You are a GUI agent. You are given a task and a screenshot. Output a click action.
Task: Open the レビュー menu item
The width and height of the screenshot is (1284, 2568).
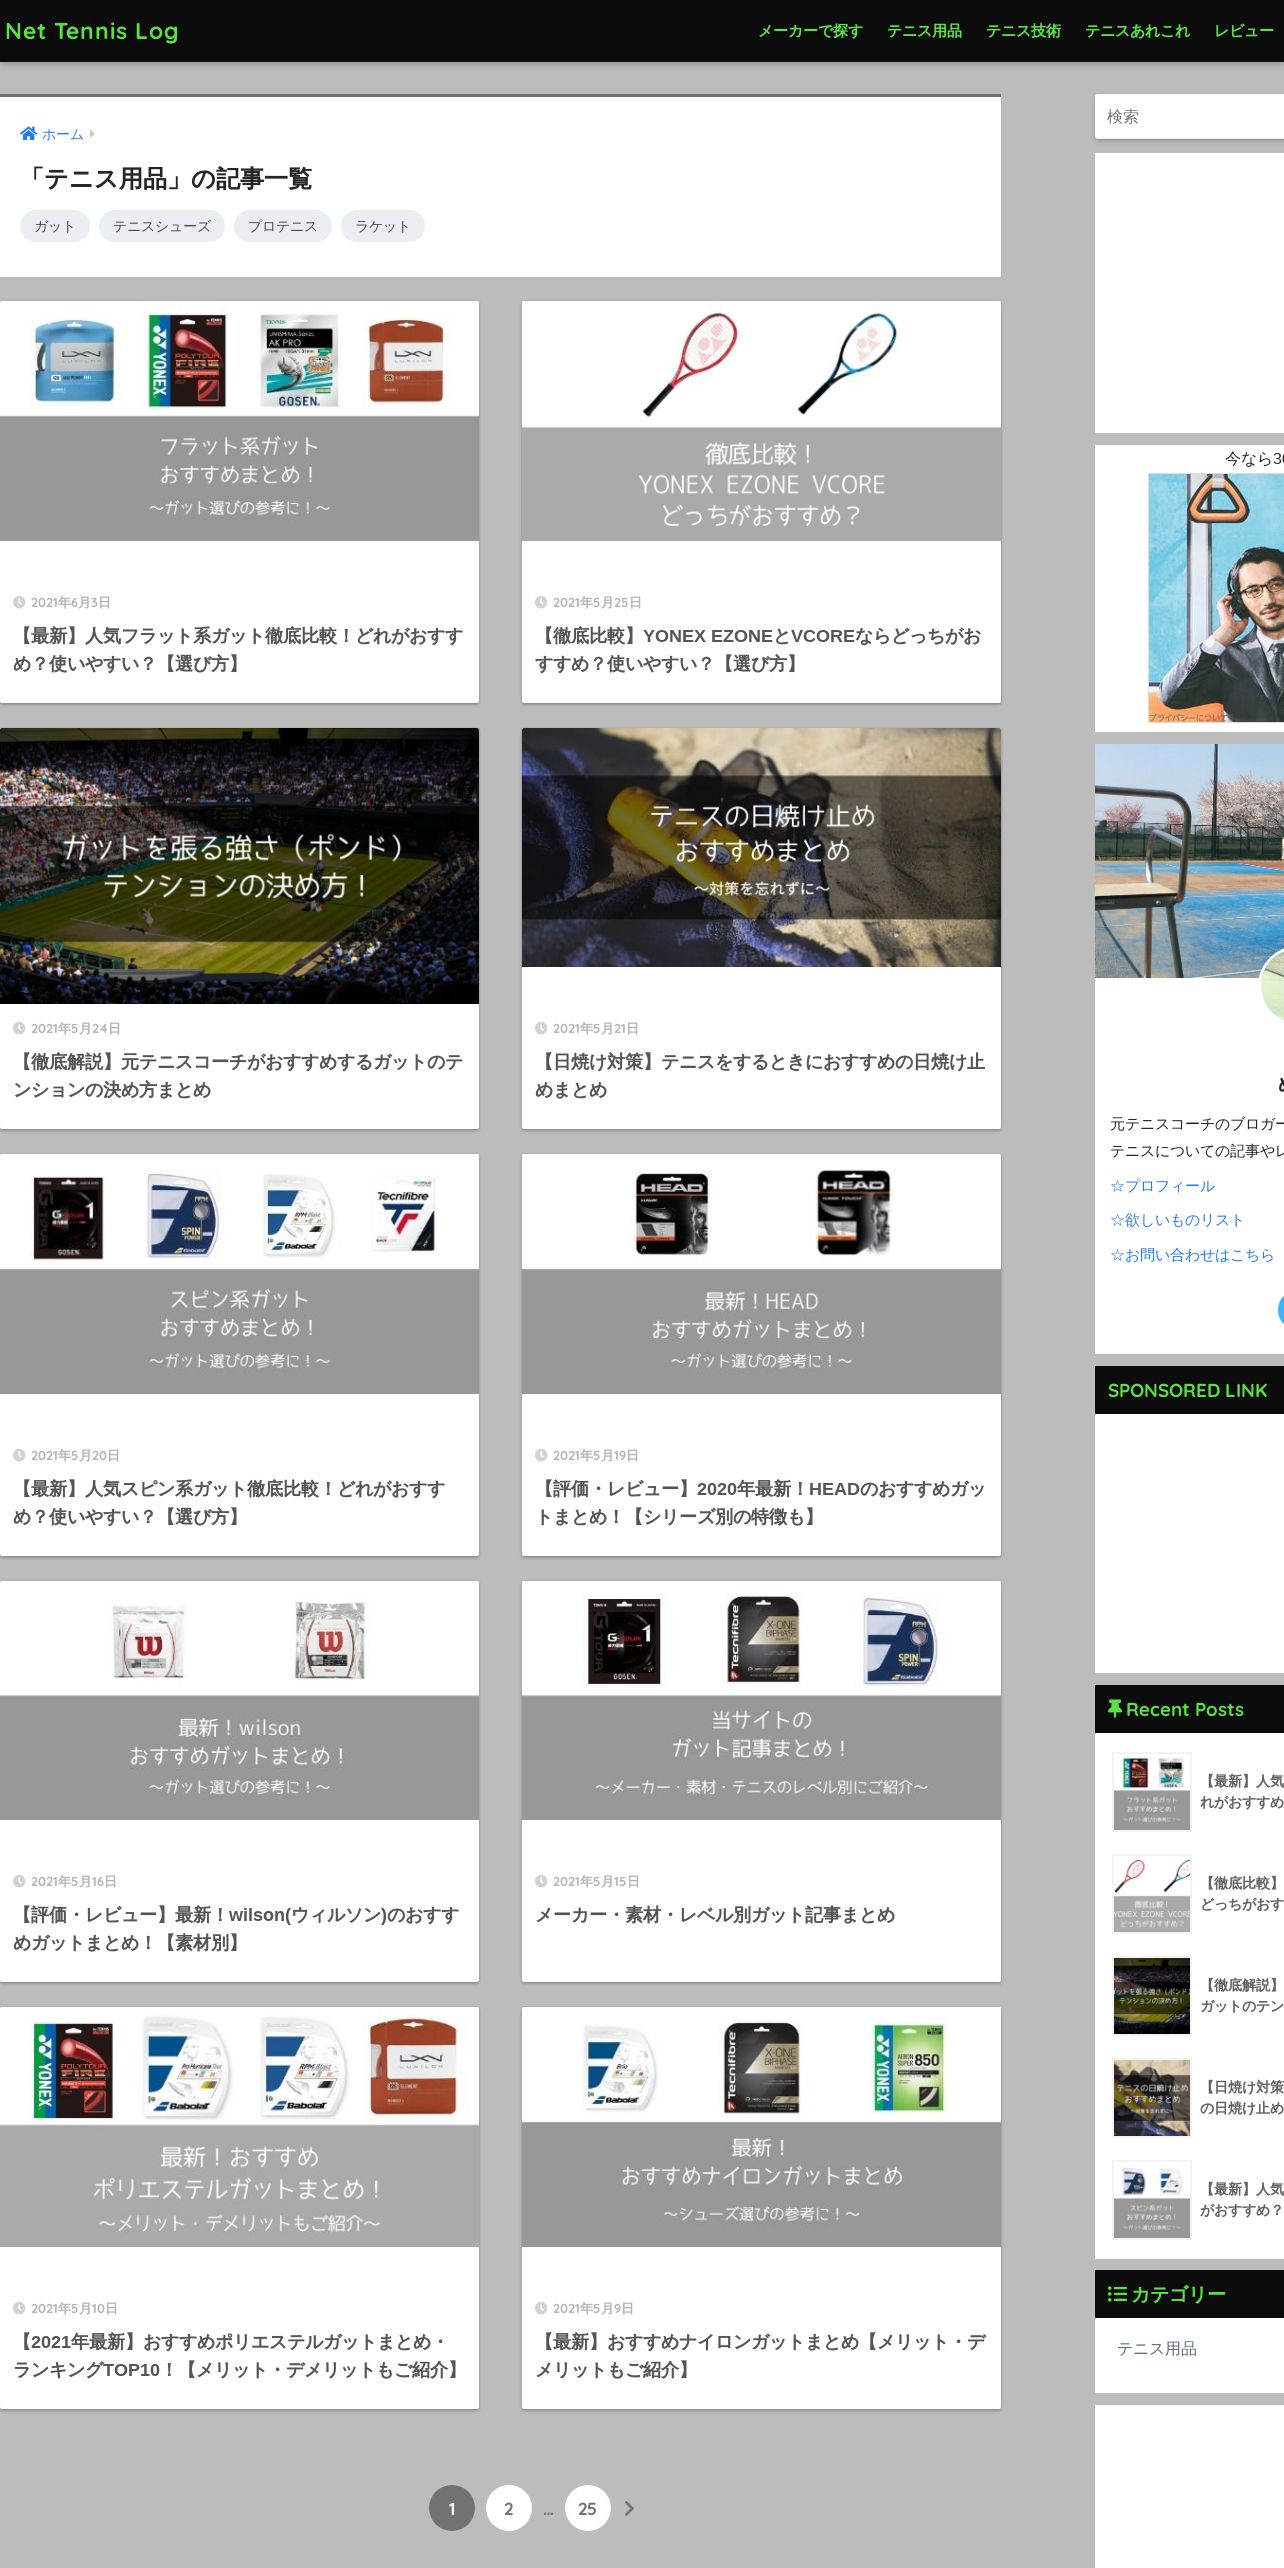1244,31
